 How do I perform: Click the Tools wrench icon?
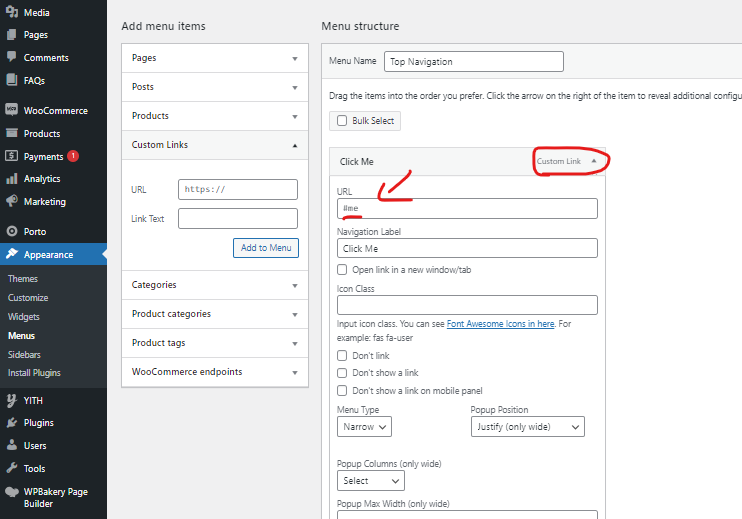click(x=12, y=468)
